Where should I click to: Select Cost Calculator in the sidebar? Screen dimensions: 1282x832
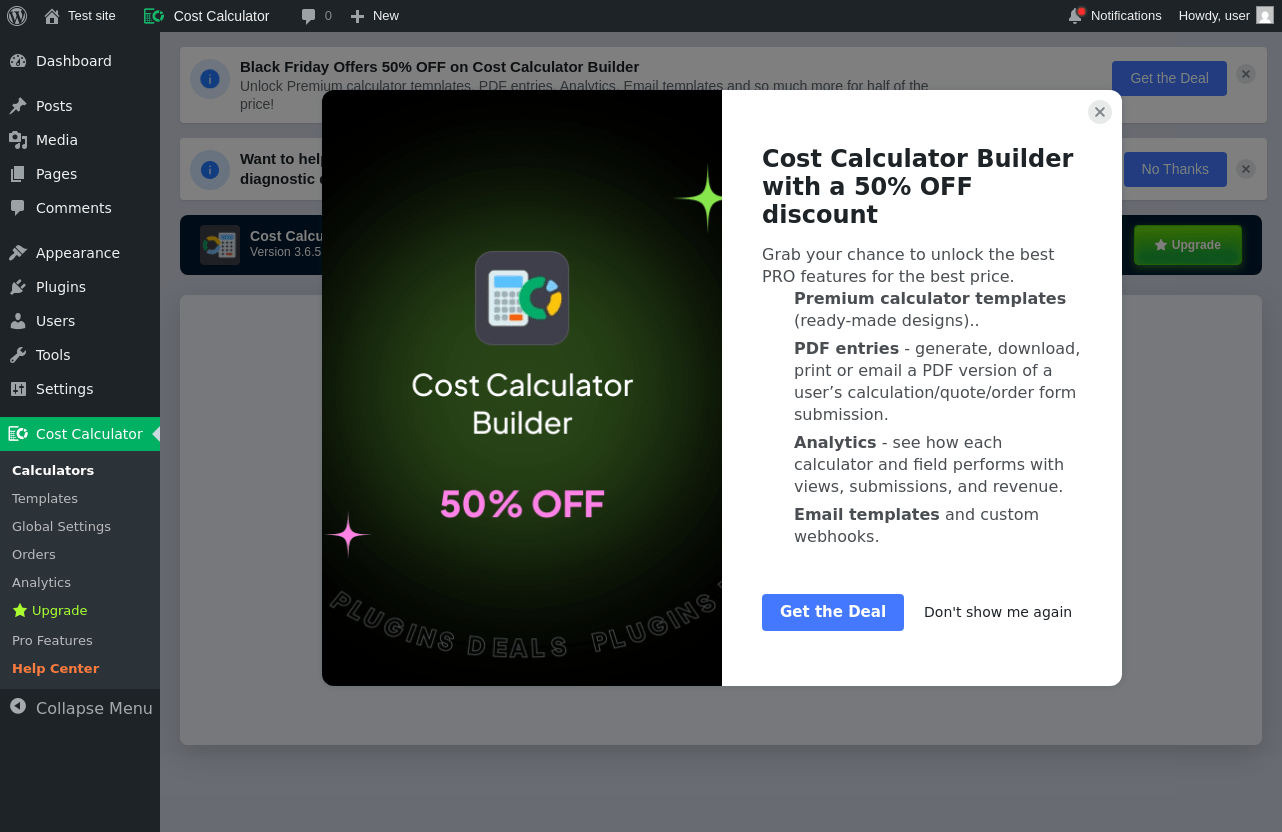tap(80, 434)
